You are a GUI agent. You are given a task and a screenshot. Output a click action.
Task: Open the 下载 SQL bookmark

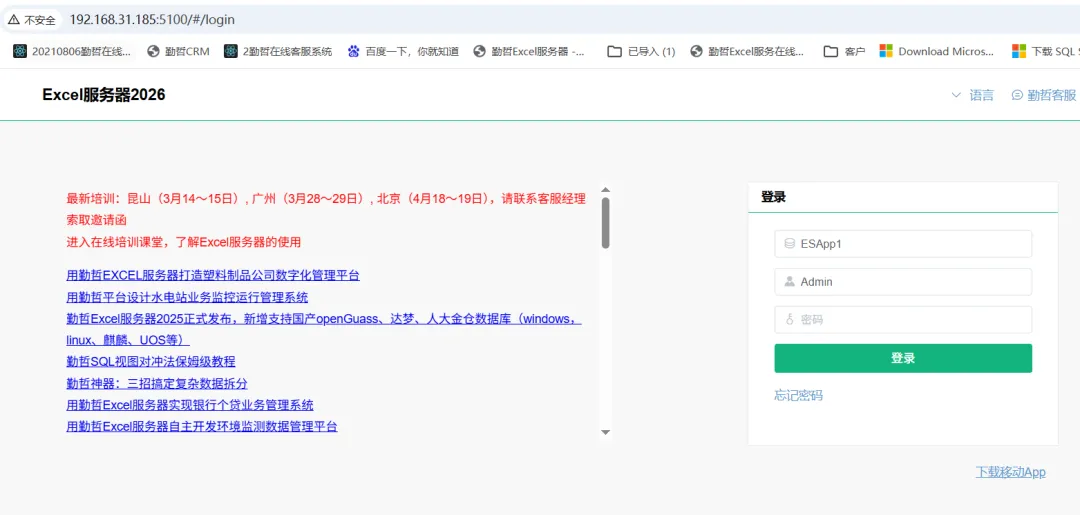coord(1046,51)
